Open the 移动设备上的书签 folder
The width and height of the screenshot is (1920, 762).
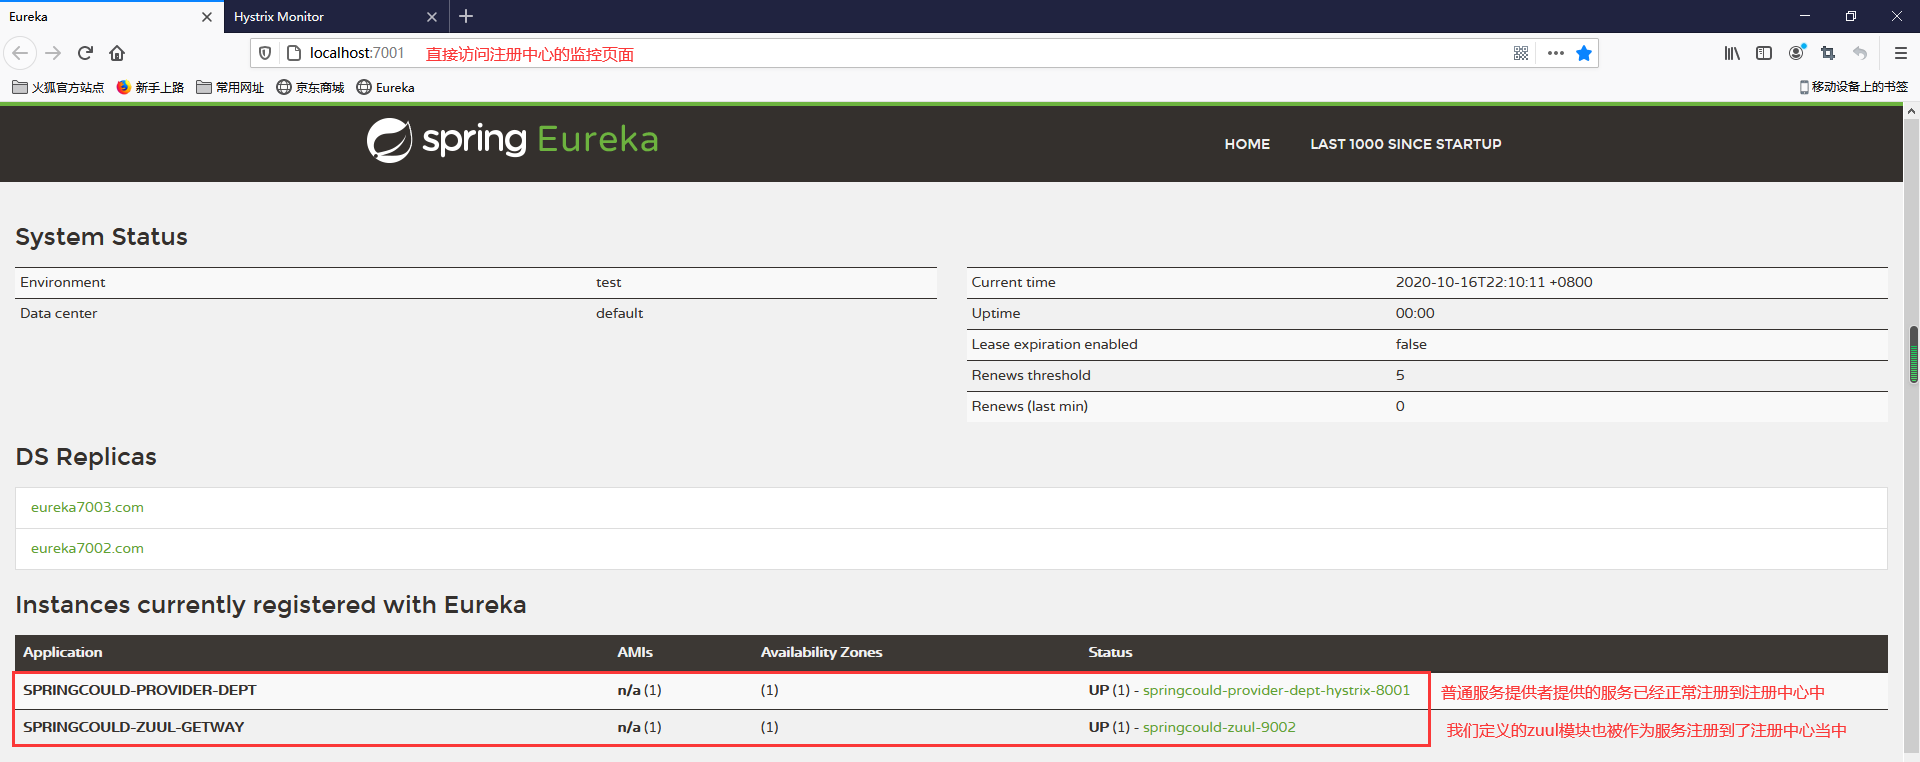click(x=1853, y=87)
